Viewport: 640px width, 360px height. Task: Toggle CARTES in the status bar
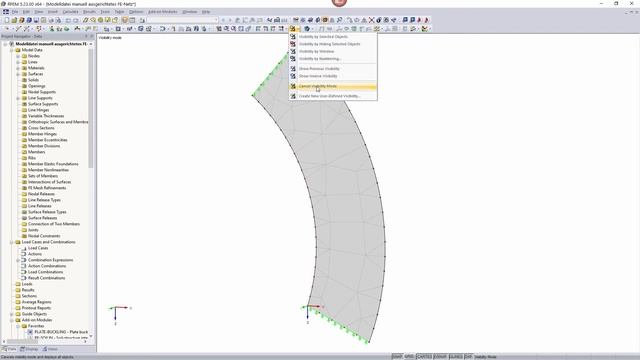tap(424, 357)
